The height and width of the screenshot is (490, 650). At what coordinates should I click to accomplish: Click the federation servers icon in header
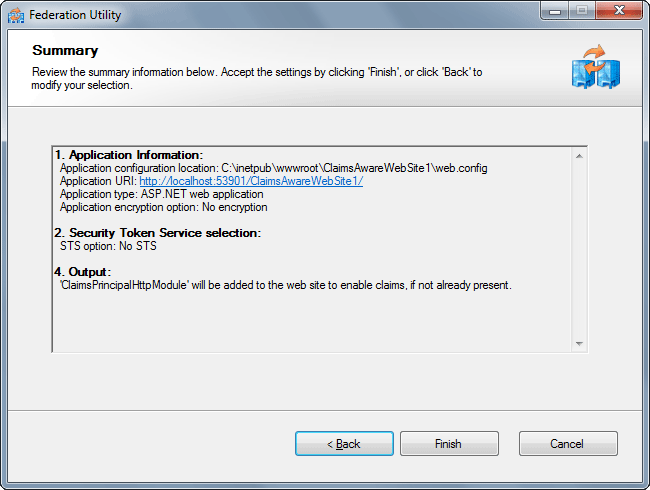click(596, 69)
